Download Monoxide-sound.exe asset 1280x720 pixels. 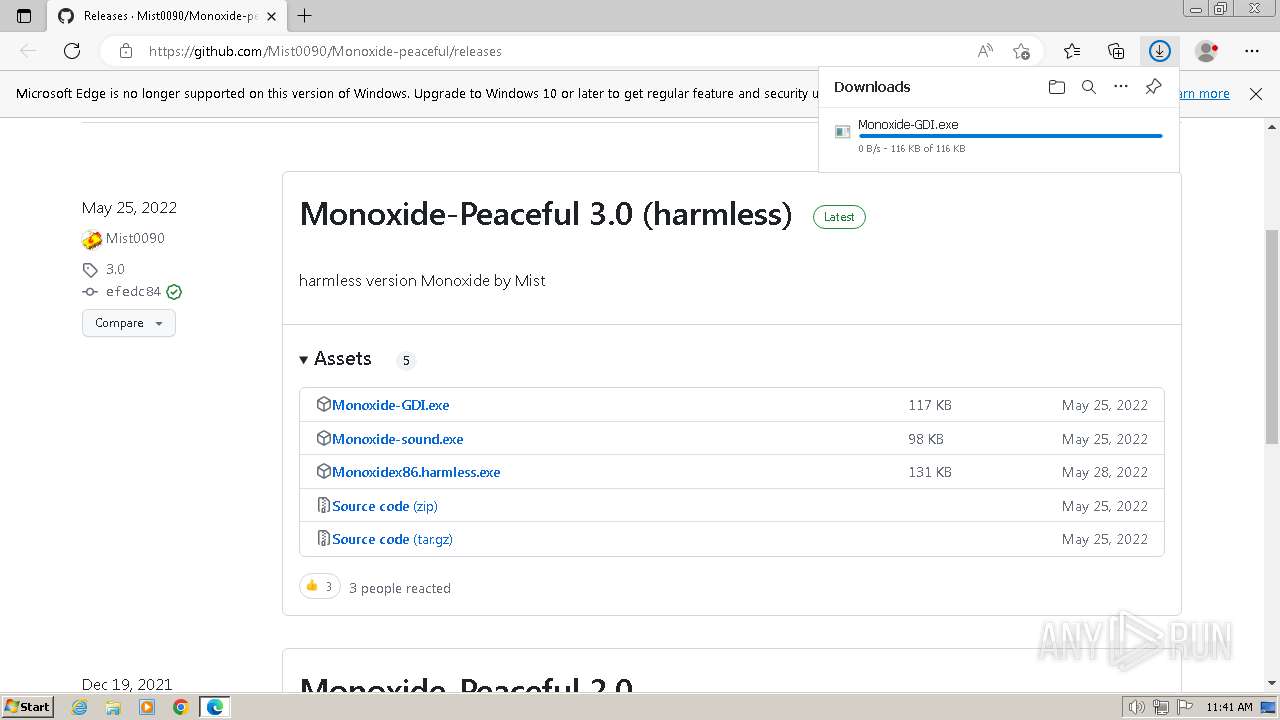click(x=397, y=439)
